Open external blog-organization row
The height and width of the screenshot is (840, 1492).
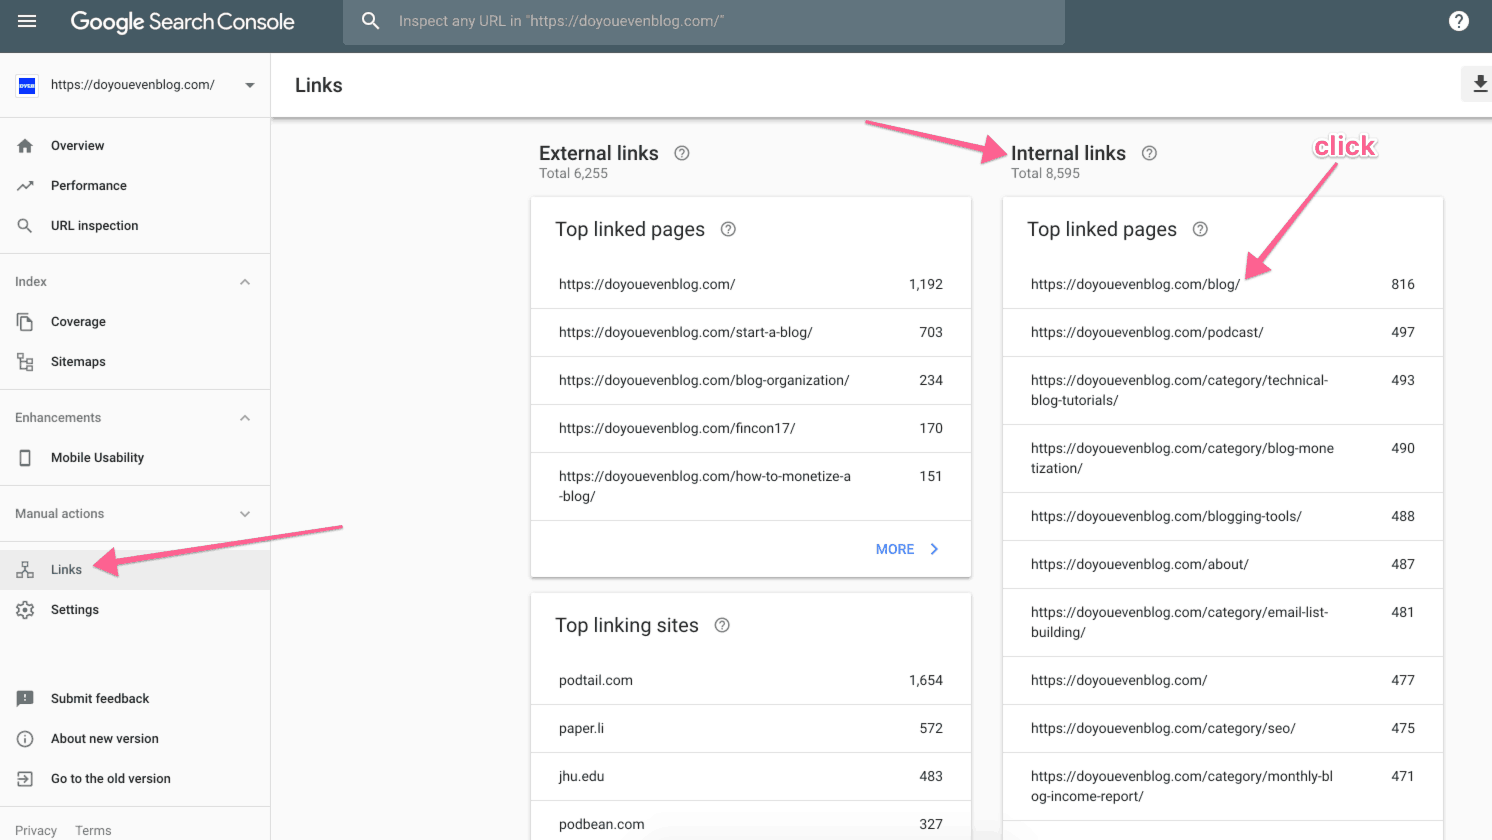(751, 381)
